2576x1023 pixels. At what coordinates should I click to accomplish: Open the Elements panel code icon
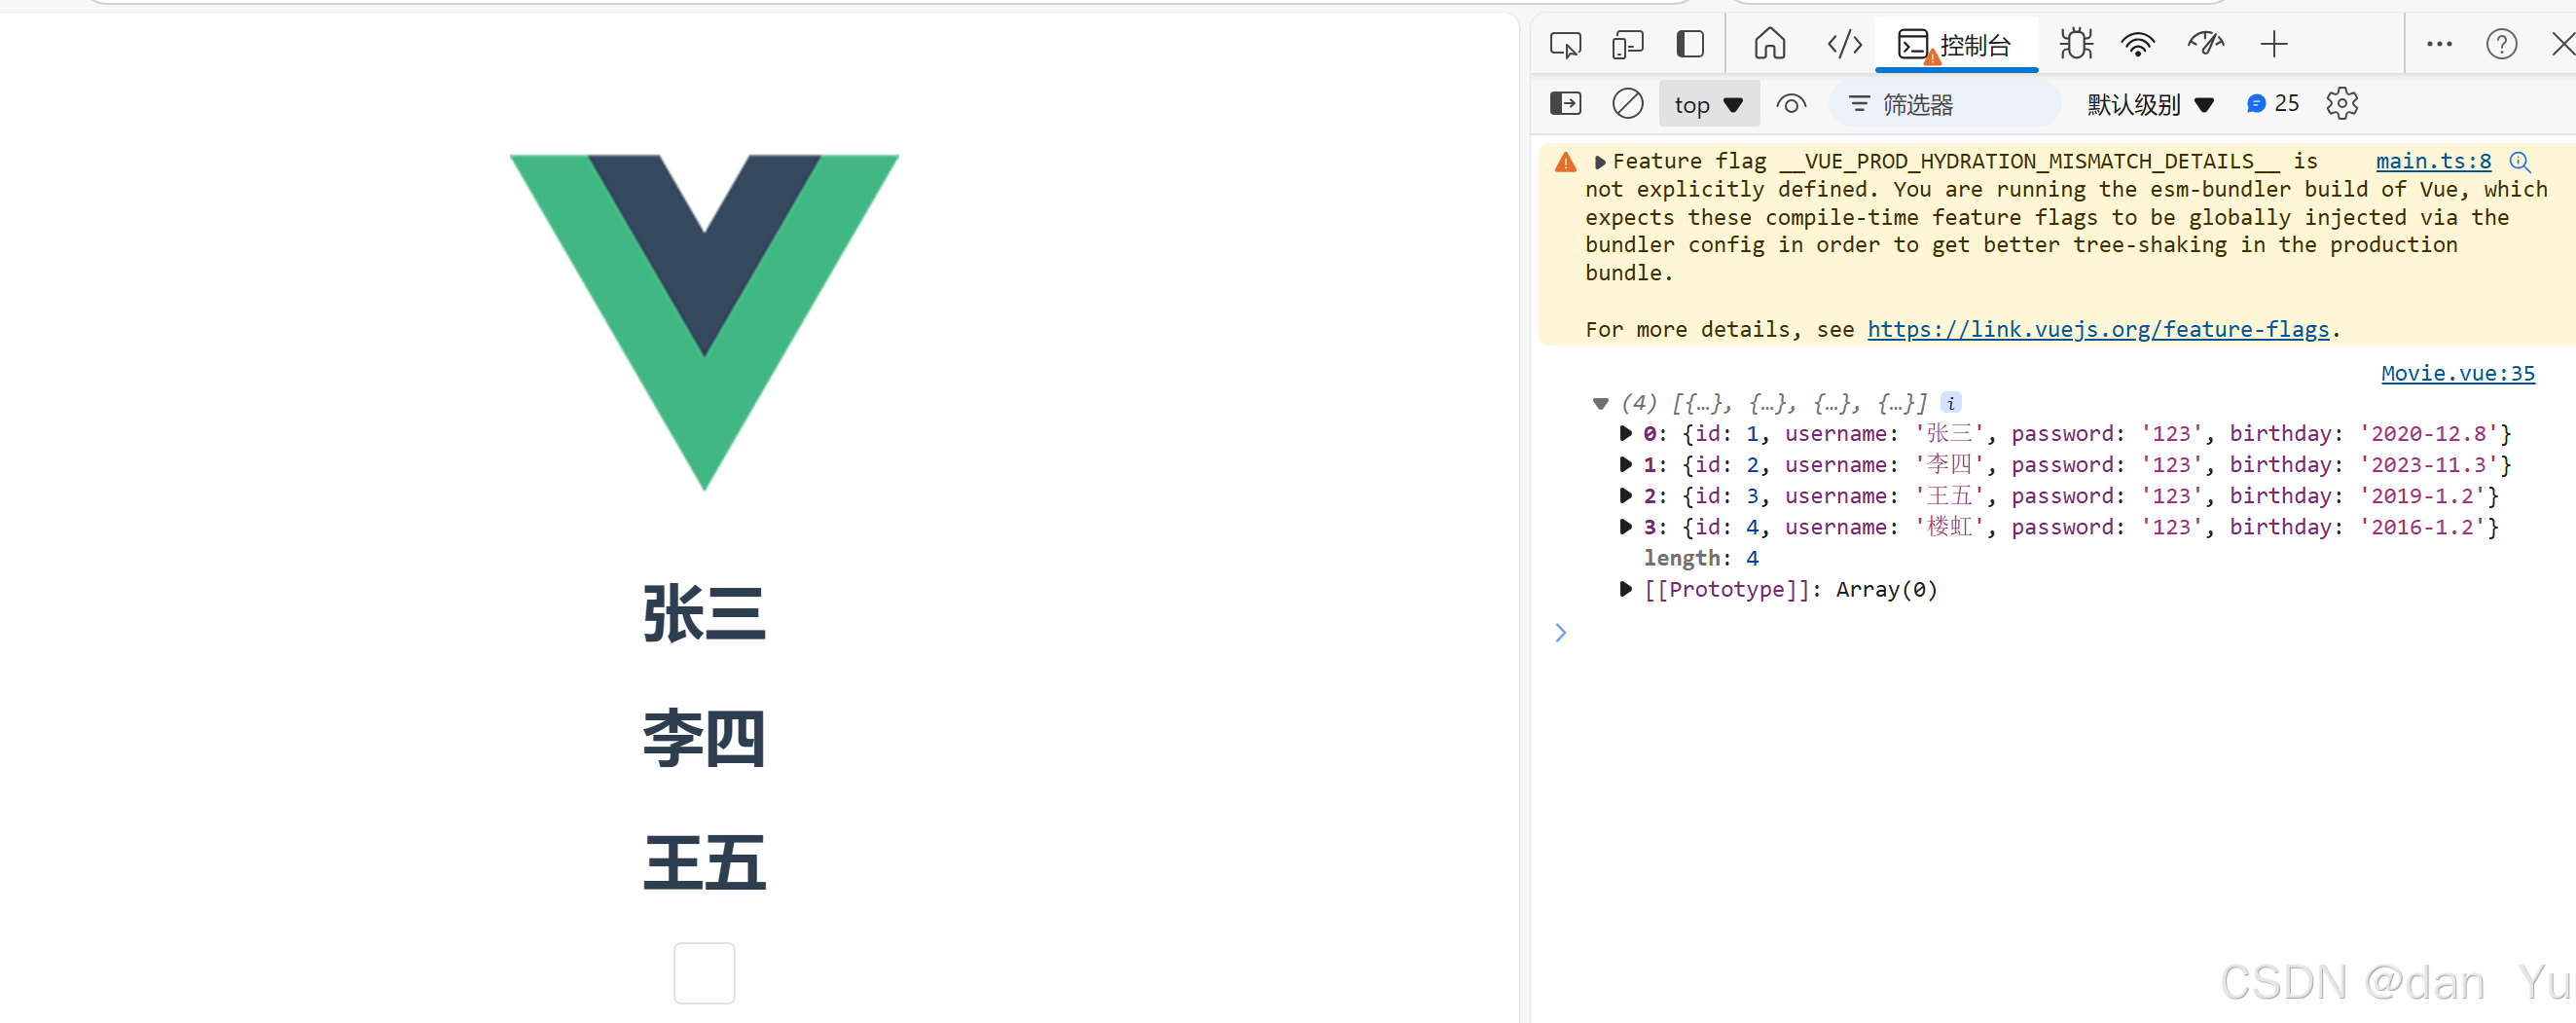click(1844, 44)
